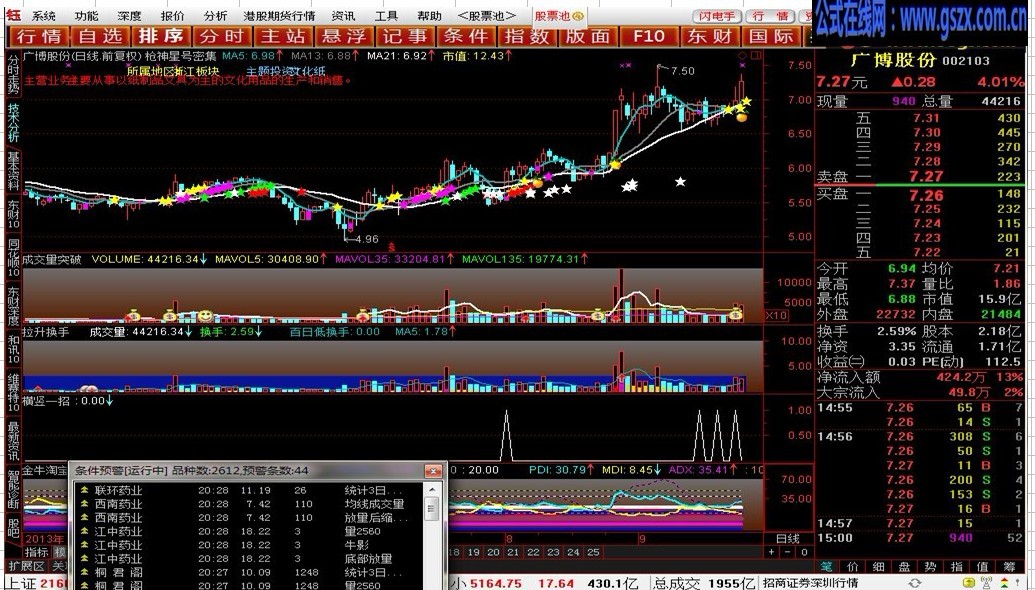
Task: Select the 指 tab in the trades panel
Action: tap(956, 566)
